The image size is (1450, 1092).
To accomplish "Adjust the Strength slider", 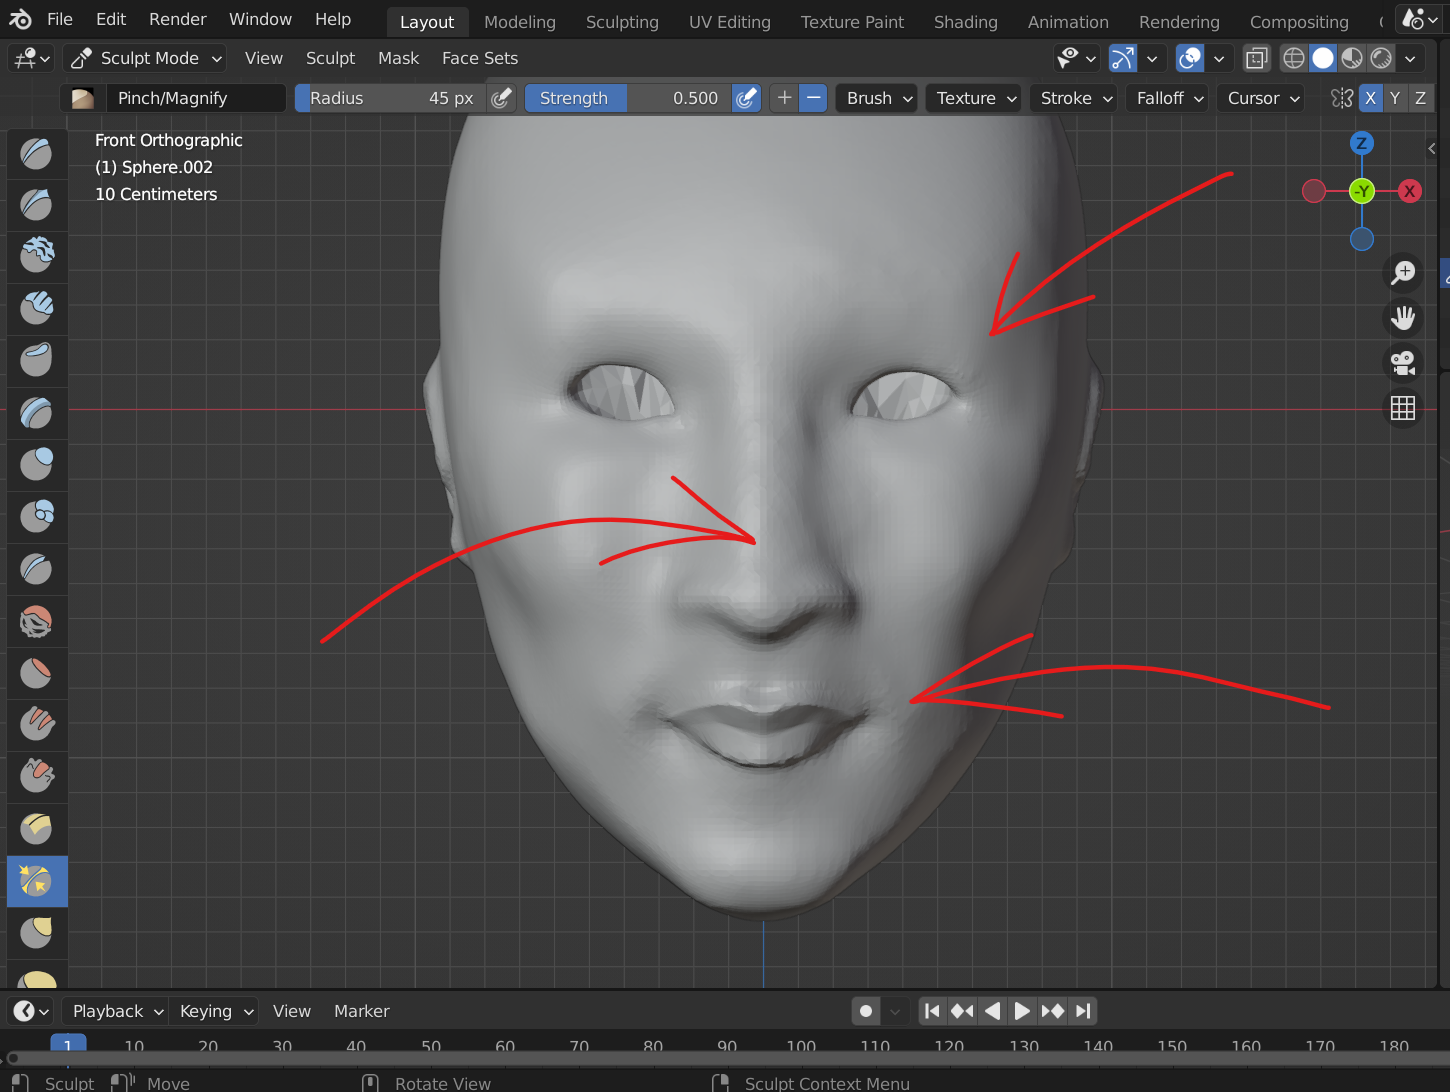I will pos(628,98).
